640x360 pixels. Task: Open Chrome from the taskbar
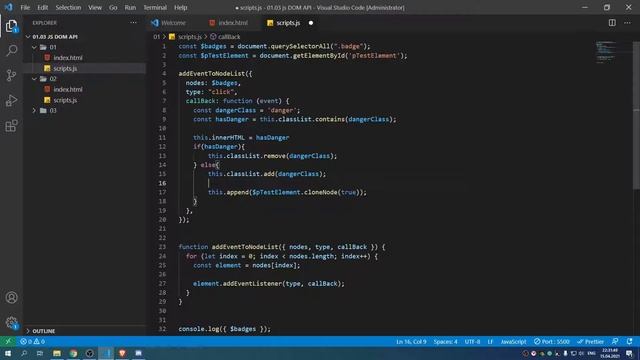(x=73, y=353)
